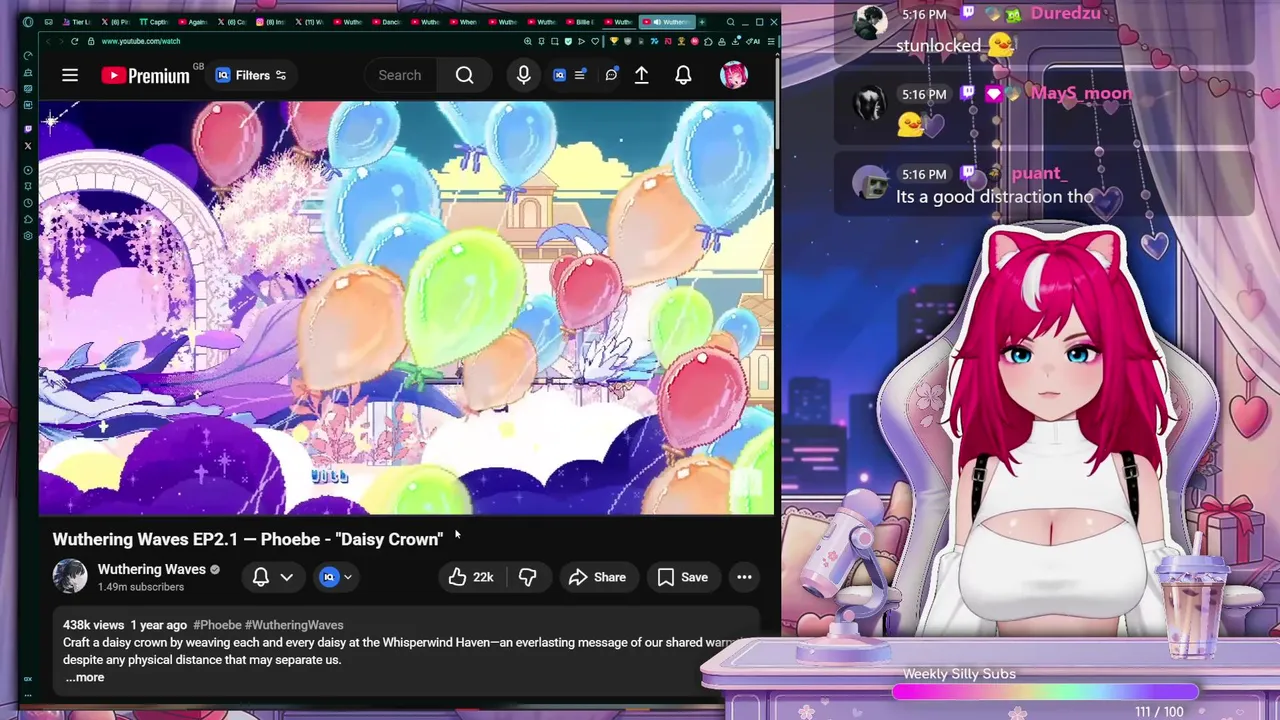Open the YouTube hamburger guide menu
Image resolution: width=1280 pixels, height=720 pixels.
(70, 75)
